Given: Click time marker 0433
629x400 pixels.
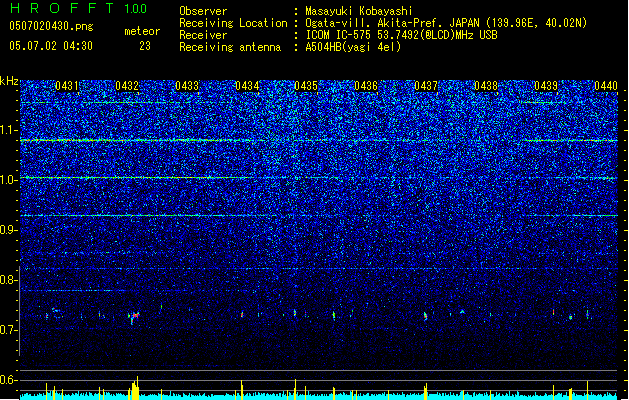Looking at the screenshot, I should (x=187, y=86).
